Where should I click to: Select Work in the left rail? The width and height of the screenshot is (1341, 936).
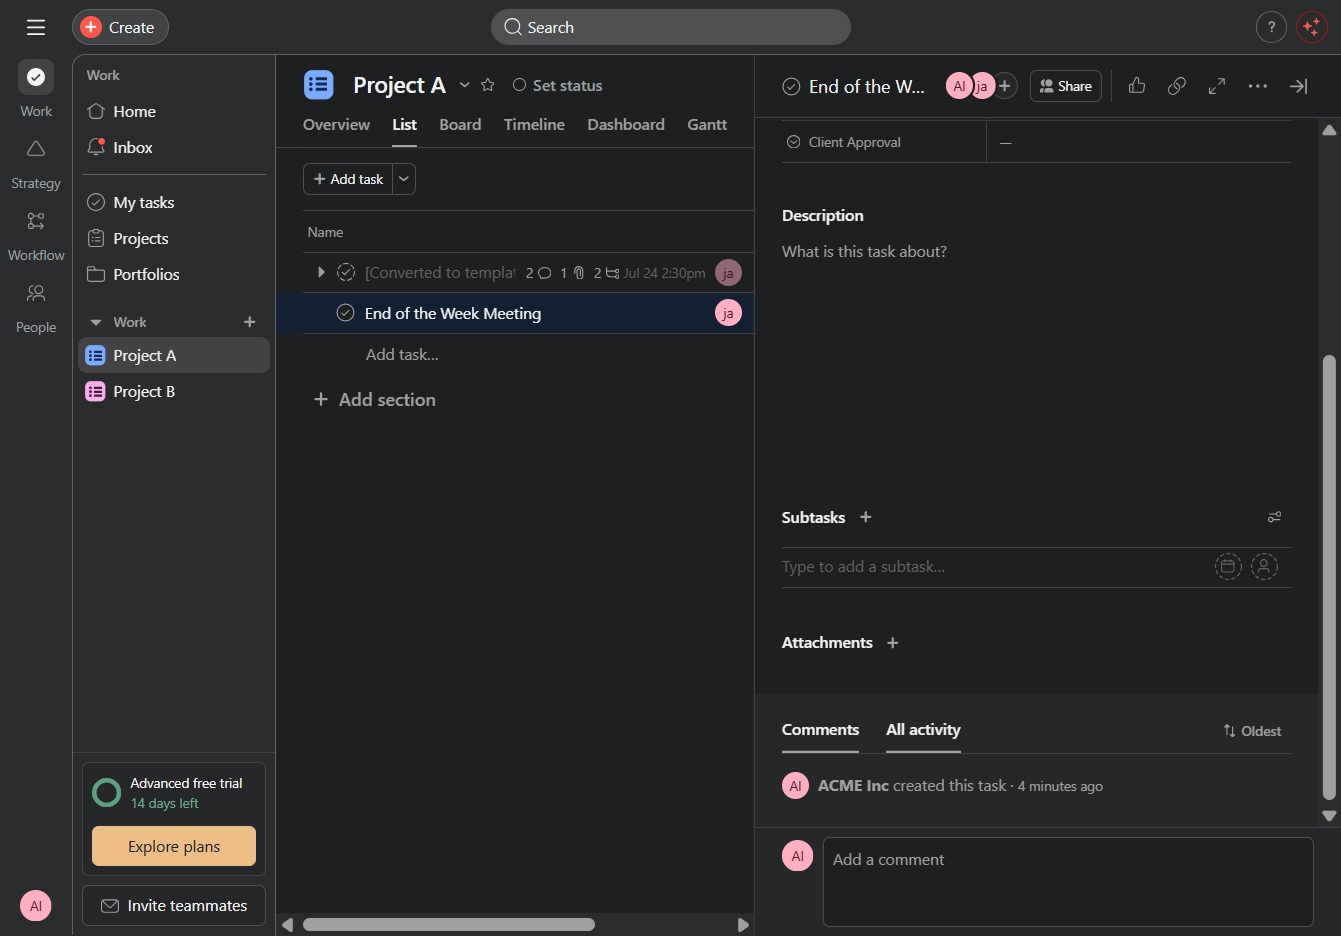(36, 89)
